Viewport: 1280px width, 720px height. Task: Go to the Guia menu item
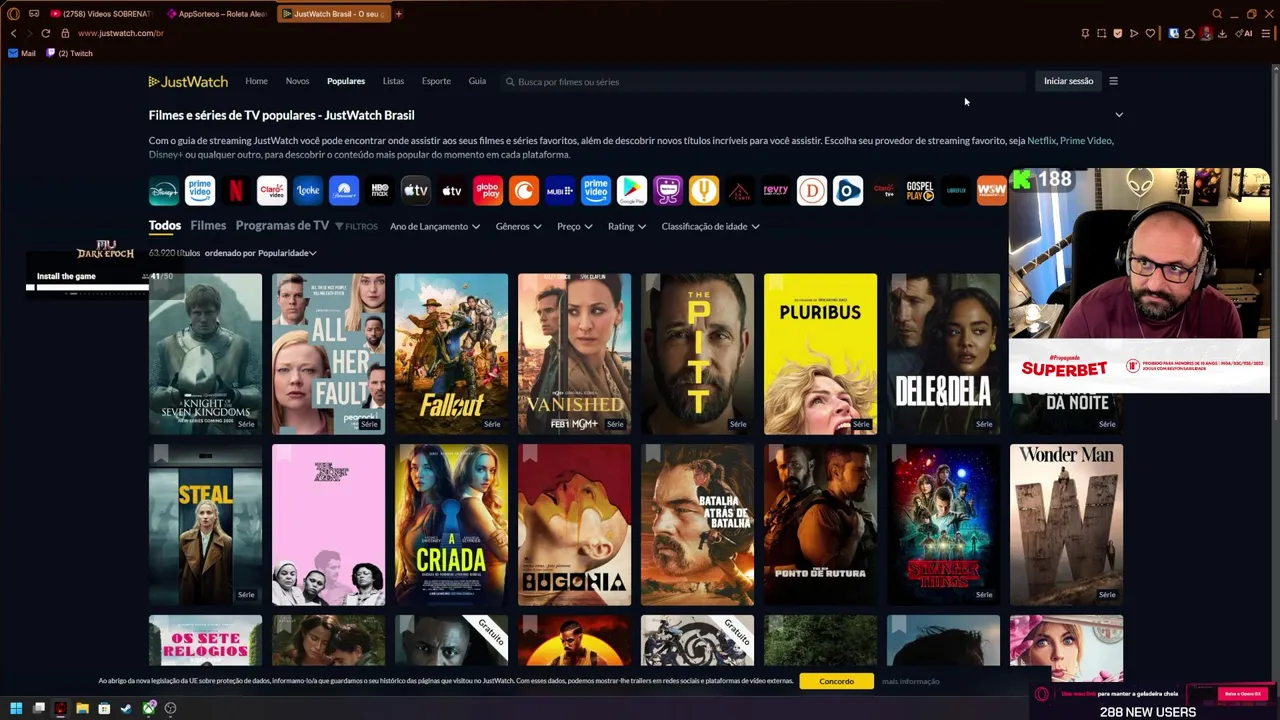[477, 81]
